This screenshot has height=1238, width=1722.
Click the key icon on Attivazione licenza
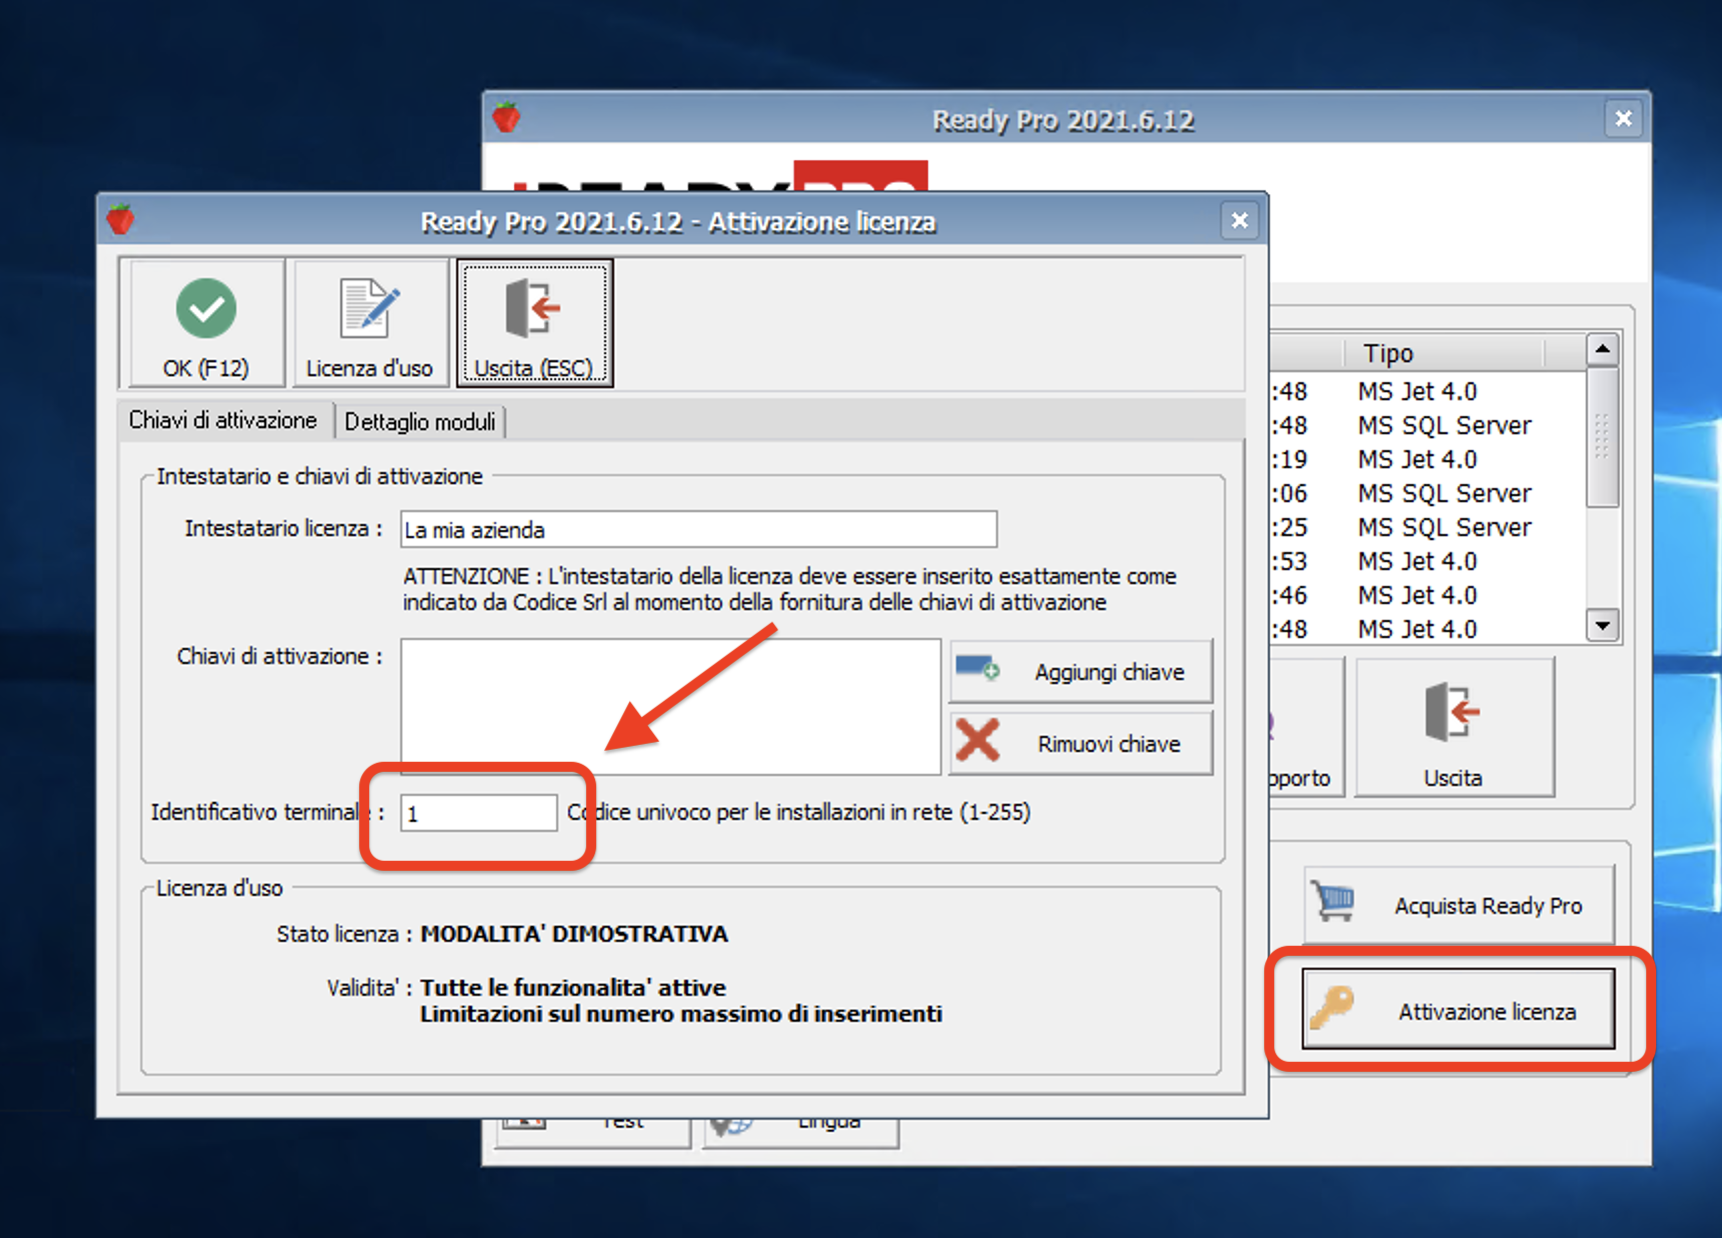(1332, 1007)
